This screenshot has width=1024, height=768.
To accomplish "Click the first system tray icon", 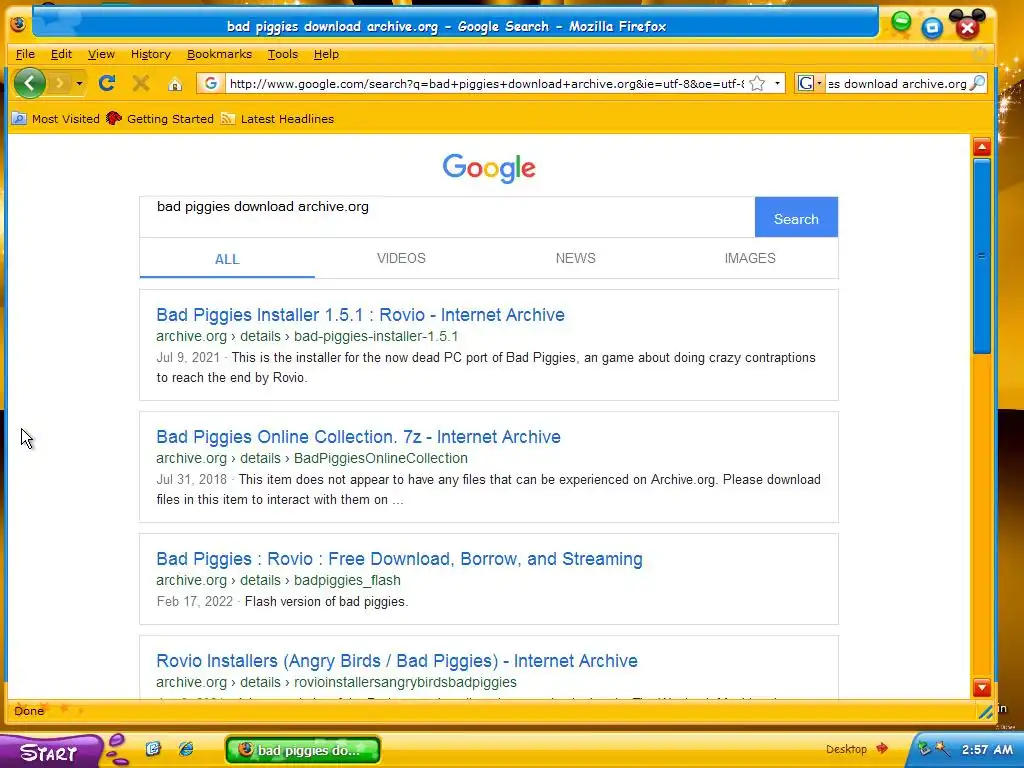I will 924,748.
